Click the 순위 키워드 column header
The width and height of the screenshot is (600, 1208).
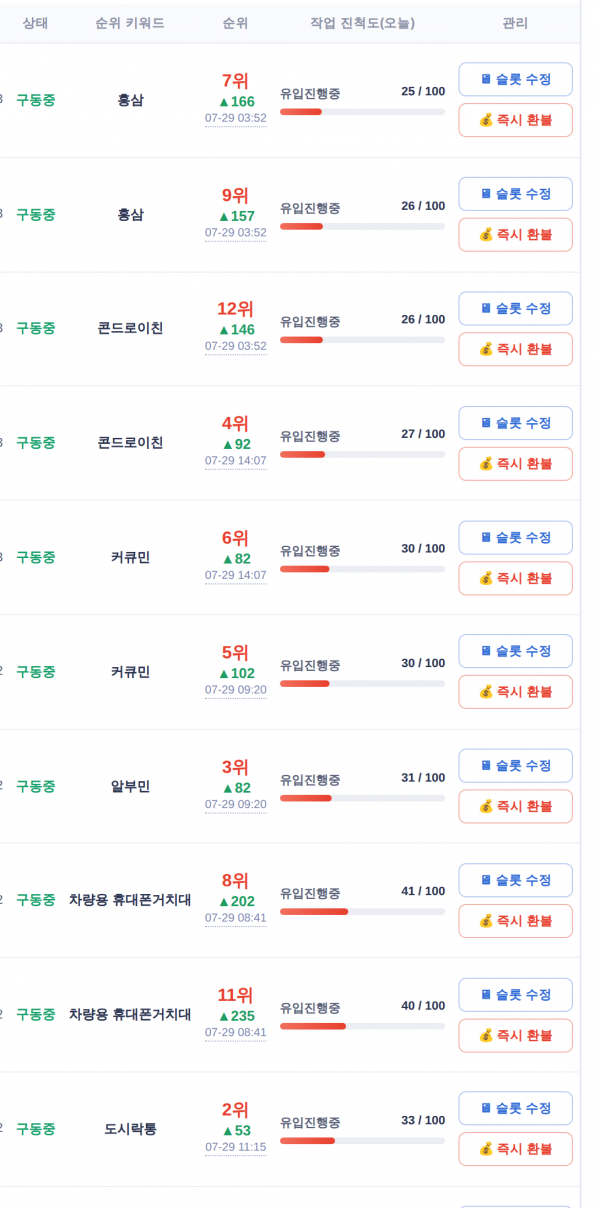(130, 23)
